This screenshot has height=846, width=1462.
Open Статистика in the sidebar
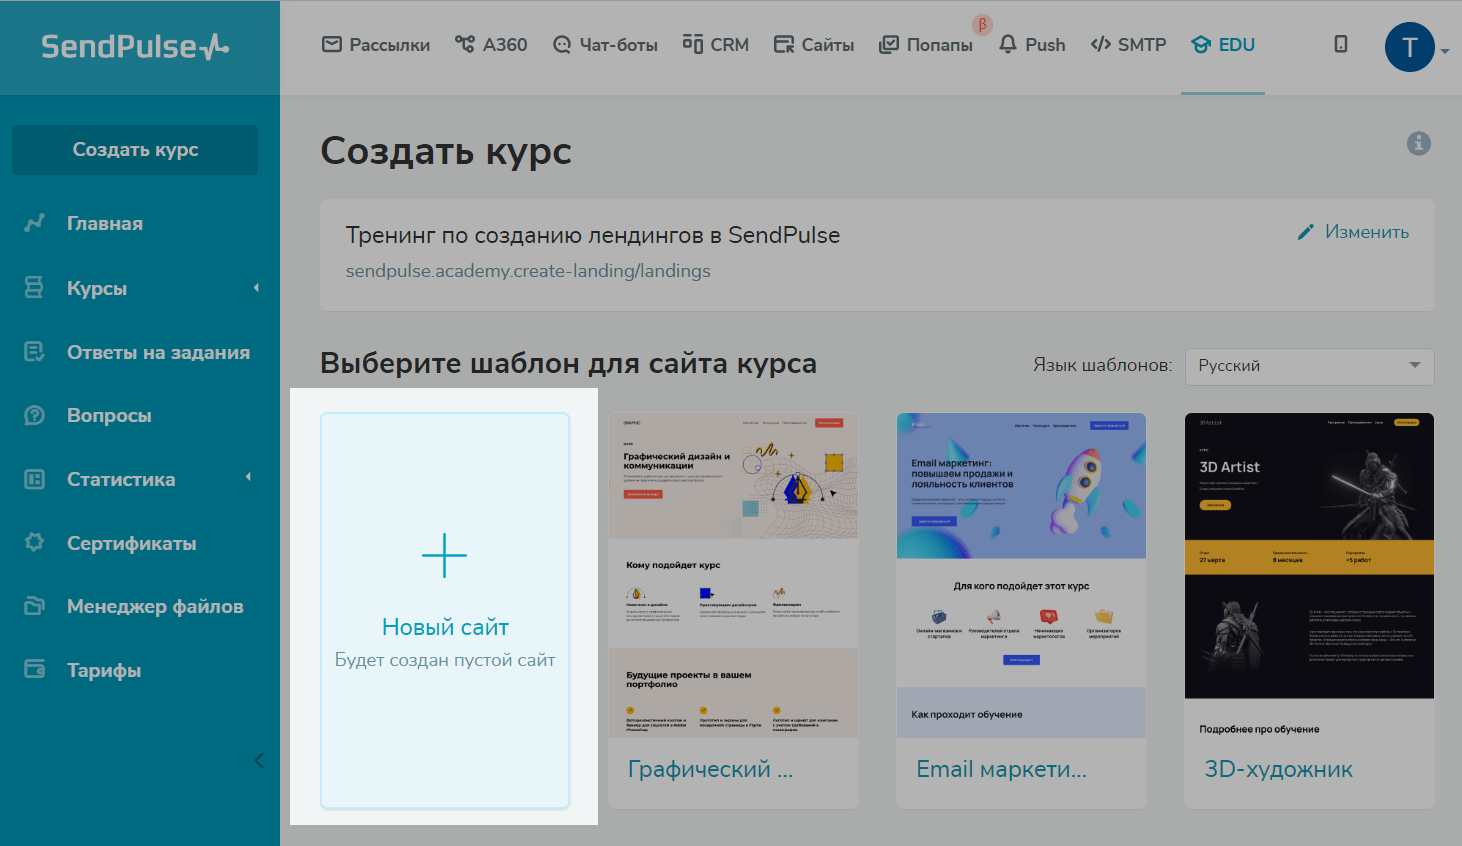click(x=121, y=479)
